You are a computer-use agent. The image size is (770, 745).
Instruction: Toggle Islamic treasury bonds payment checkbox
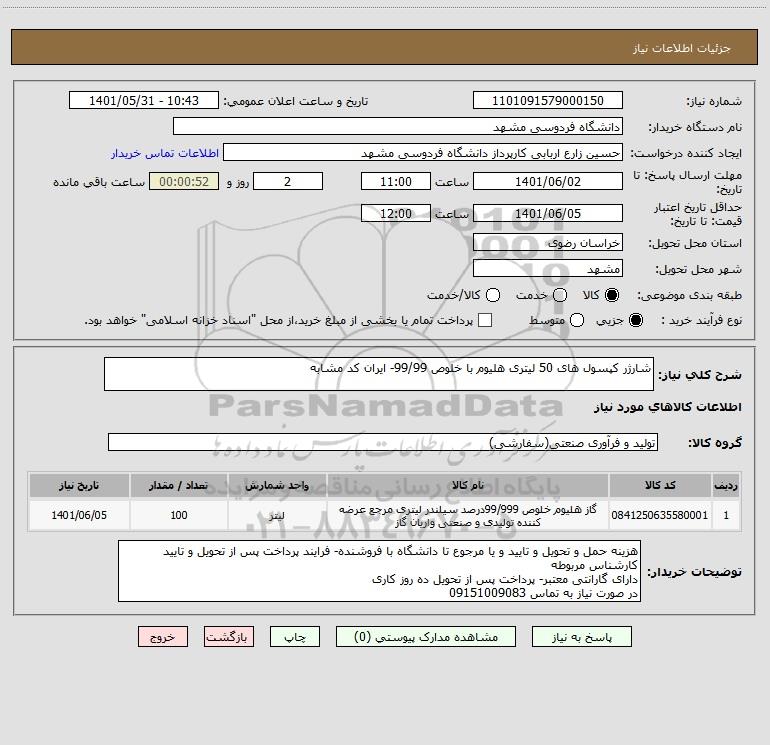point(485,320)
